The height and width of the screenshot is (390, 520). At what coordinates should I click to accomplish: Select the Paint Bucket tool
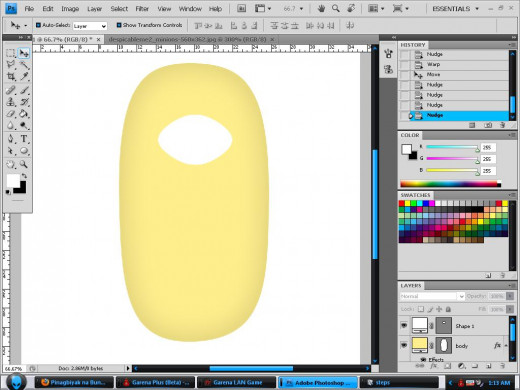24,114
